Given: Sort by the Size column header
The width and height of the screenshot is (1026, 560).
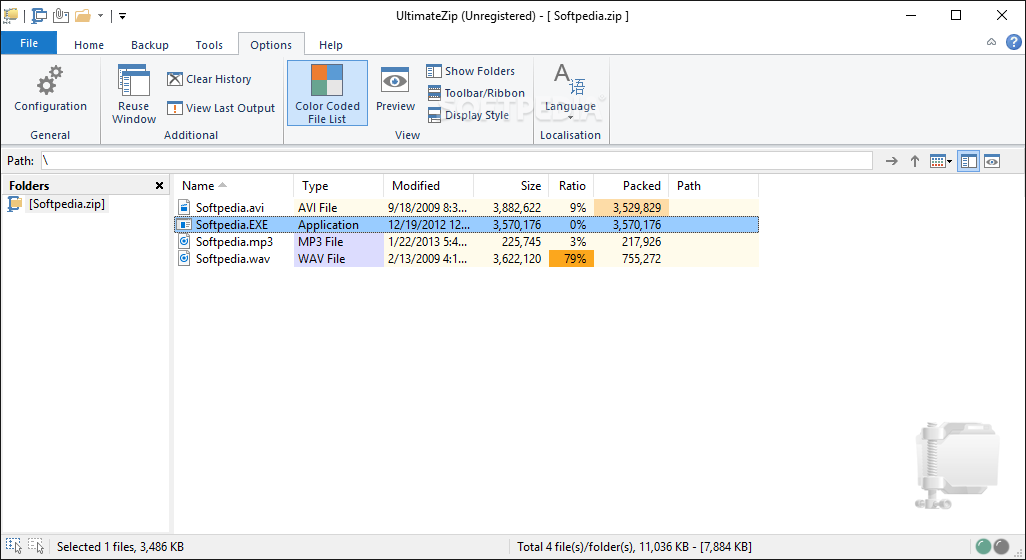Looking at the screenshot, I should tap(511, 186).
